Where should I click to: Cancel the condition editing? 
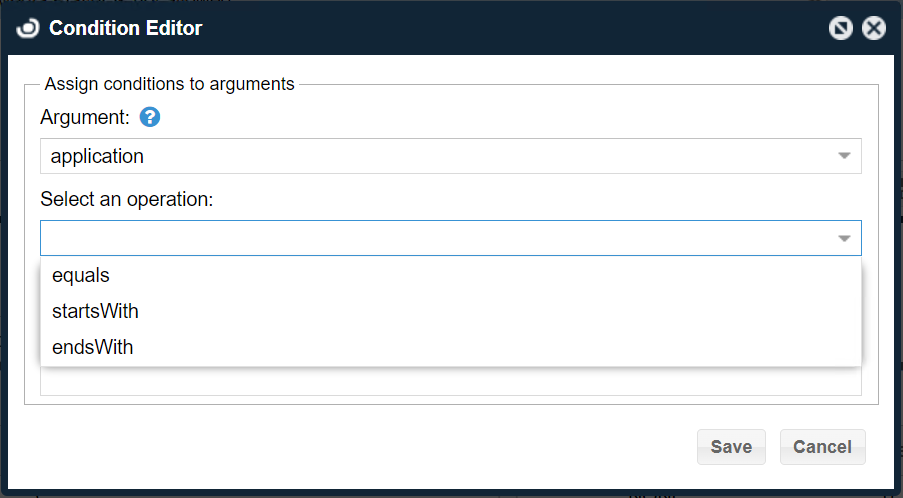click(x=822, y=447)
